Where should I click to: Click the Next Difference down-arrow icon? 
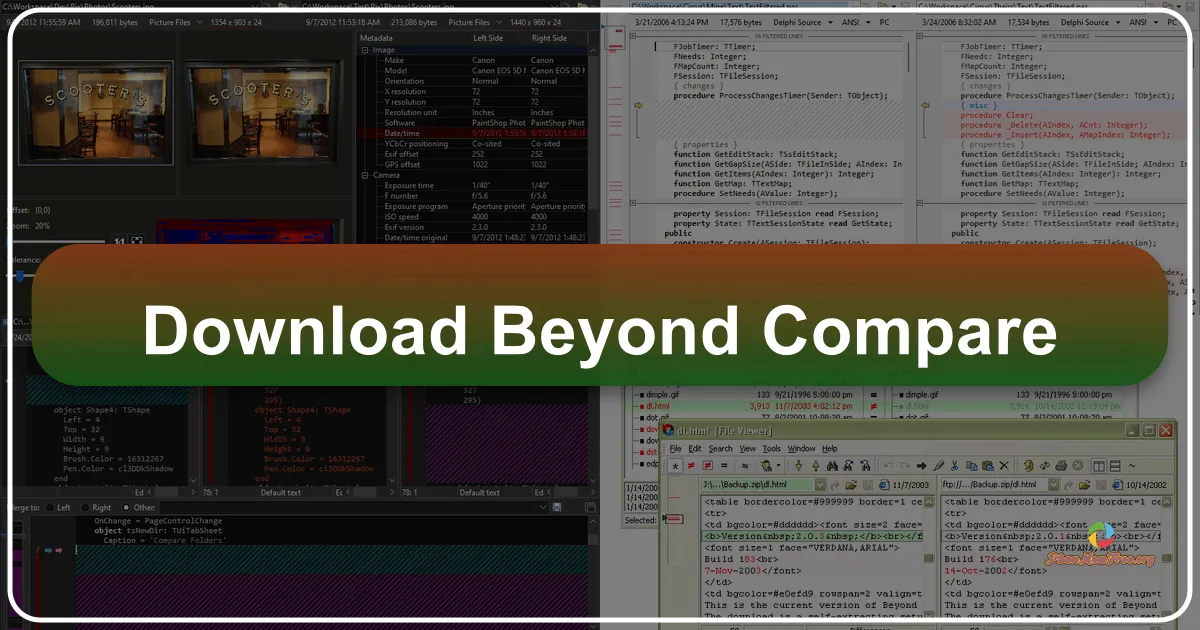(798, 466)
